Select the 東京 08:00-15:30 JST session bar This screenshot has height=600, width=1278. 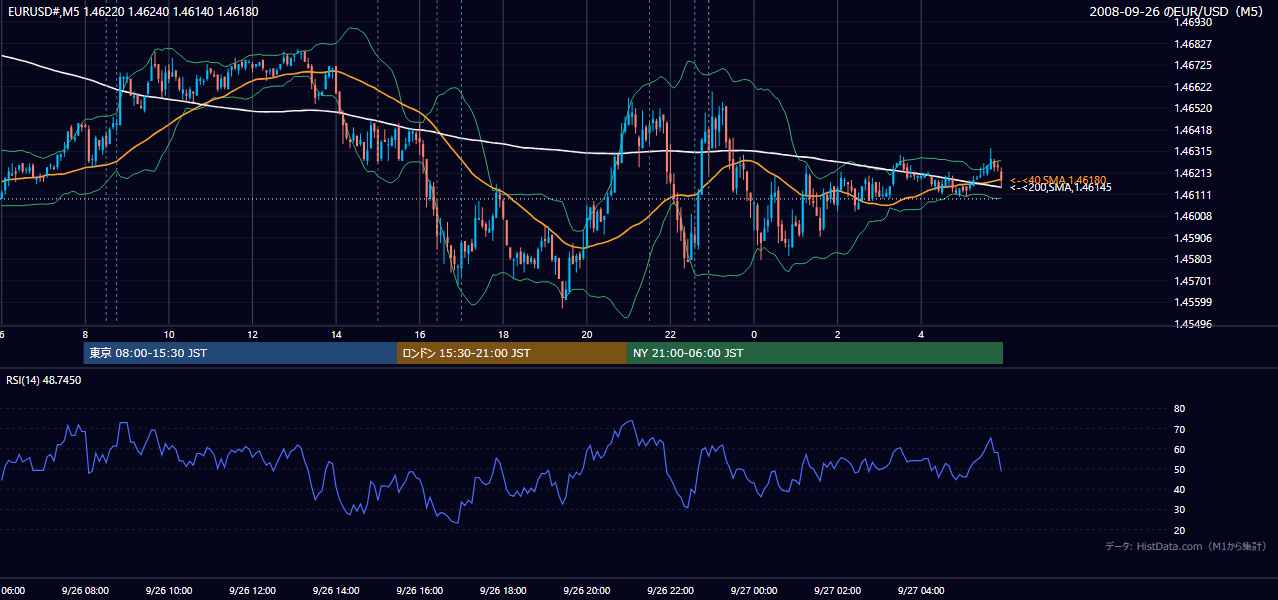coord(241,353)
